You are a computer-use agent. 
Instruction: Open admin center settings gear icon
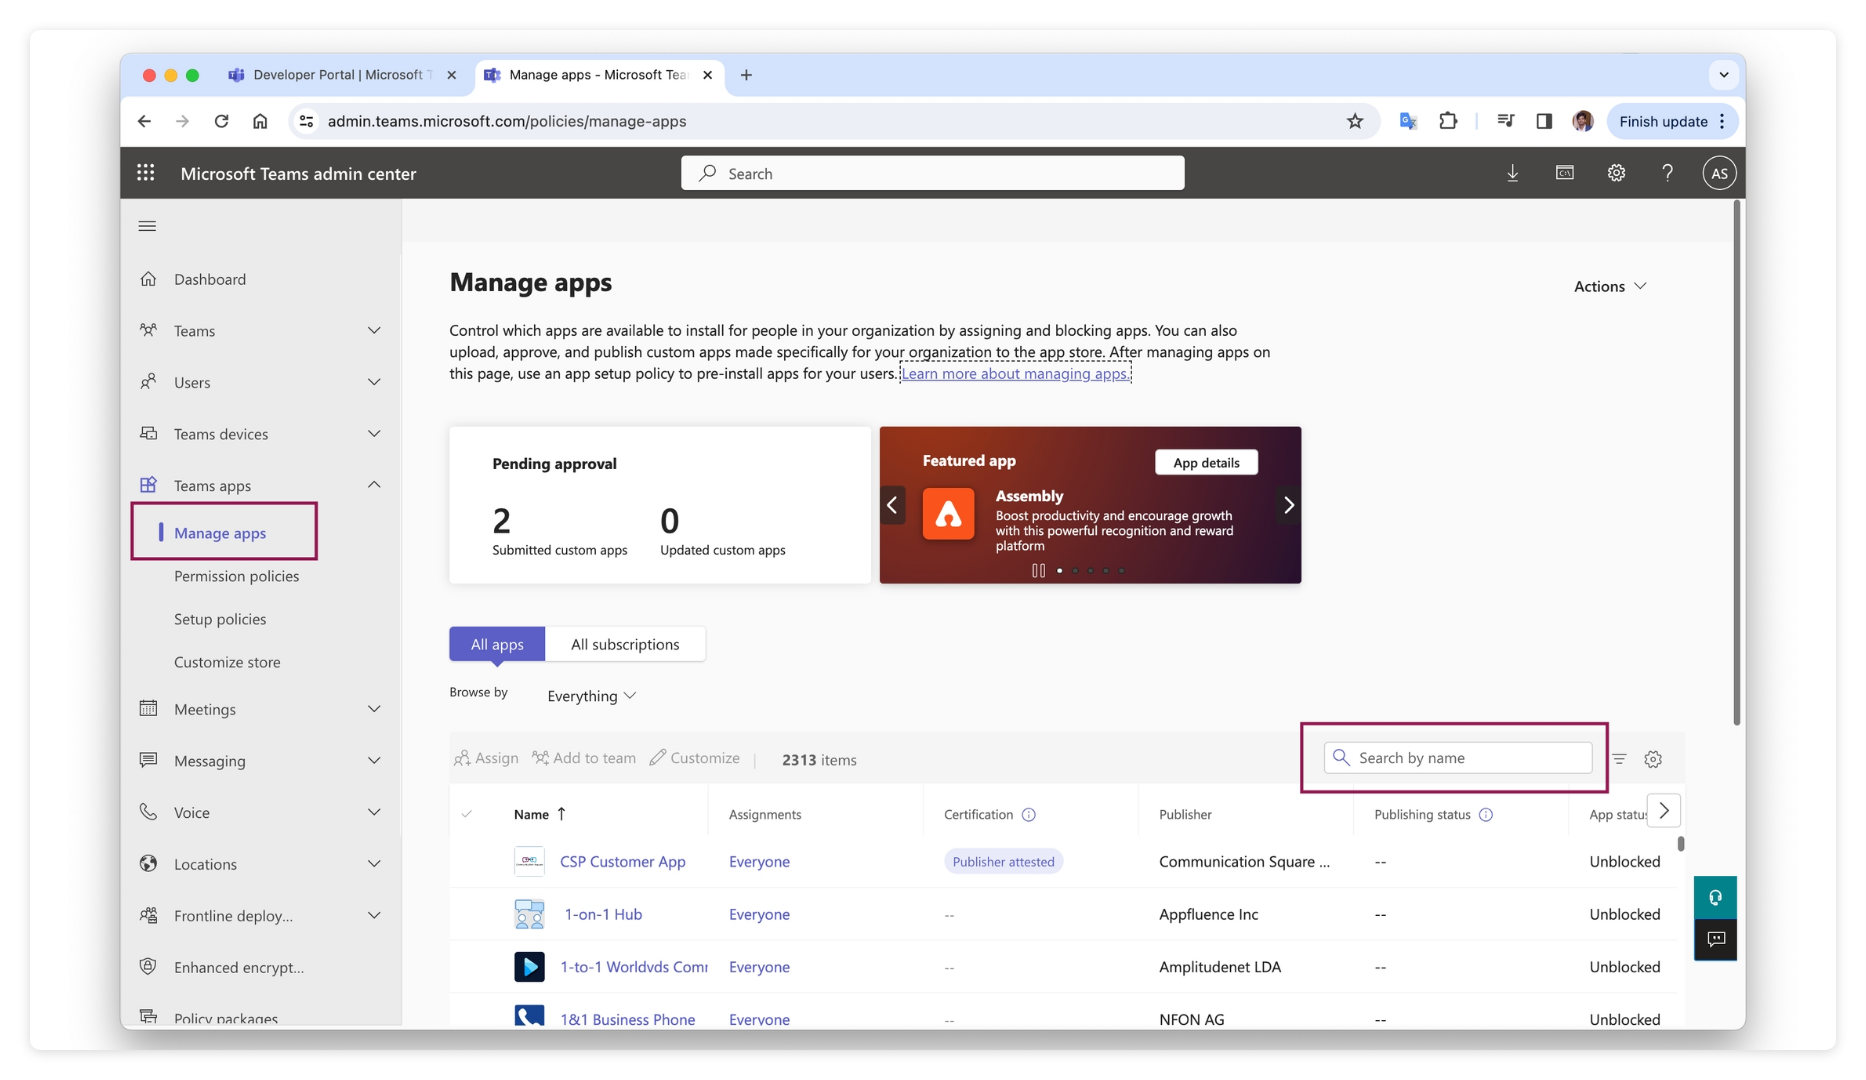coord(1617,172)
